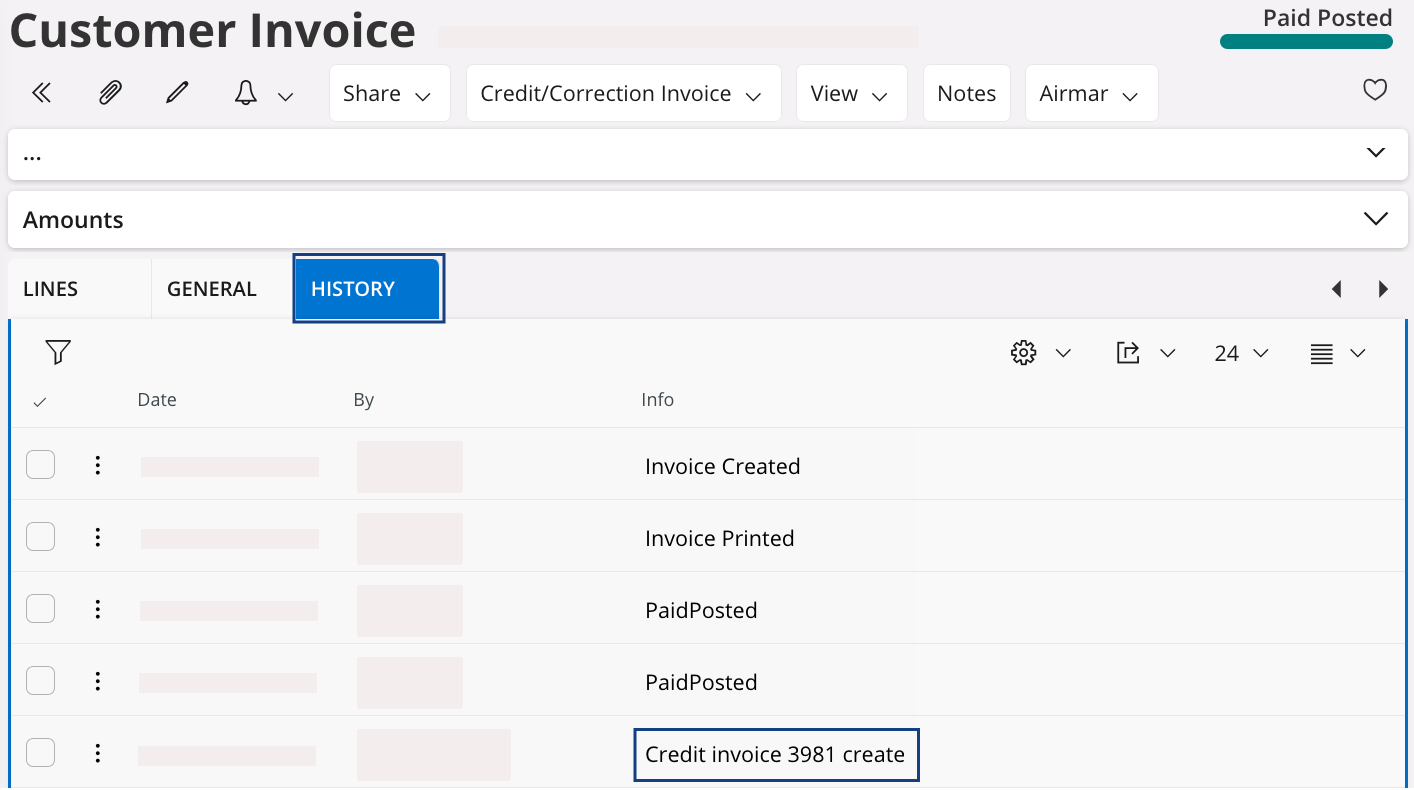Mark invoice as favorite with heart icon
The image size is (1414, 790).
pos(1375,90)
